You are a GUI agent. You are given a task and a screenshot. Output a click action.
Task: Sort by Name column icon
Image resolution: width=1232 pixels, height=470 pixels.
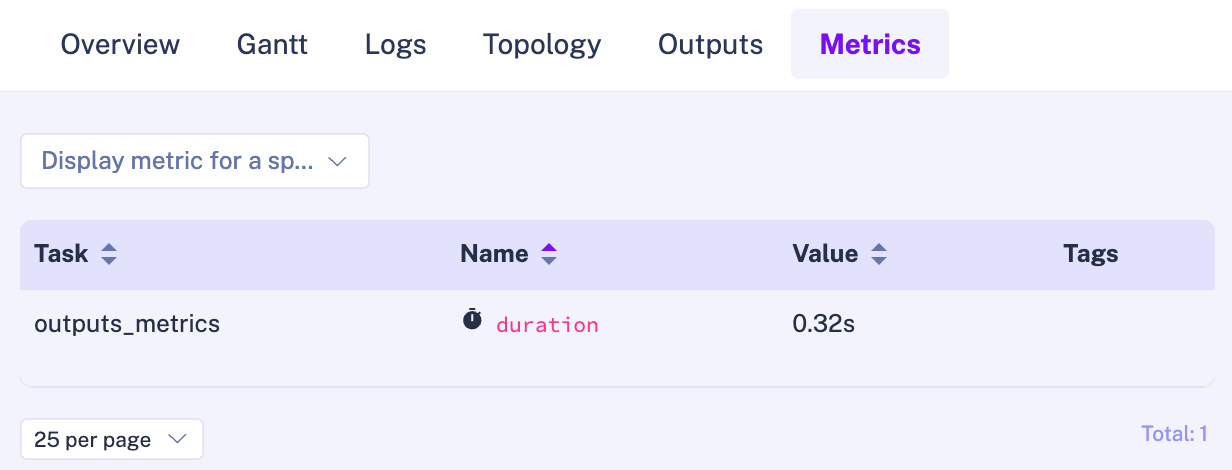[548, 255]
